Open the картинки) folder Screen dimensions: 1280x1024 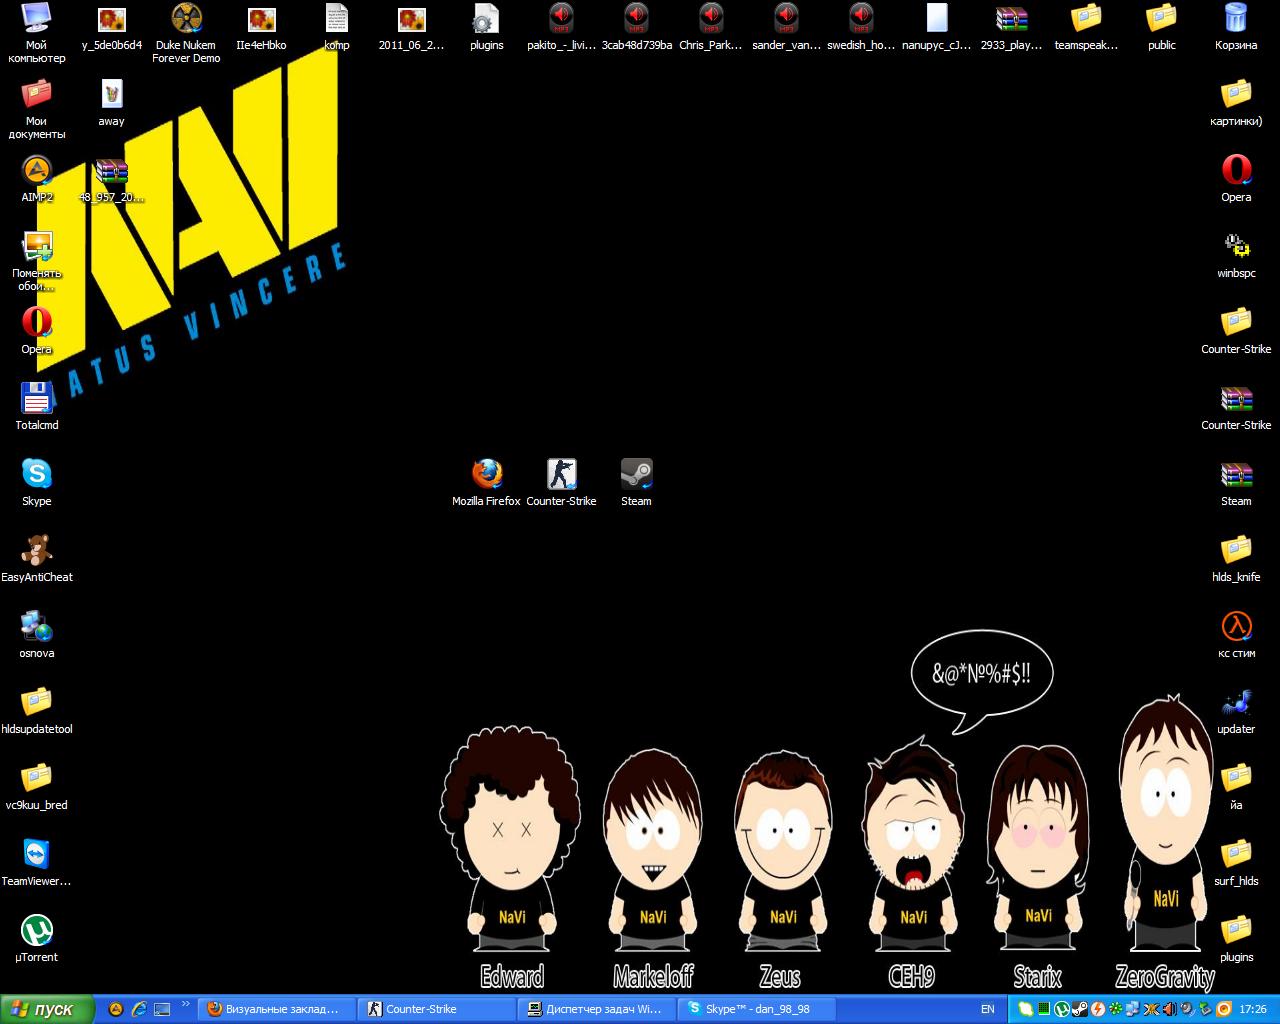pyautogui.click(x=1236, y=103)
